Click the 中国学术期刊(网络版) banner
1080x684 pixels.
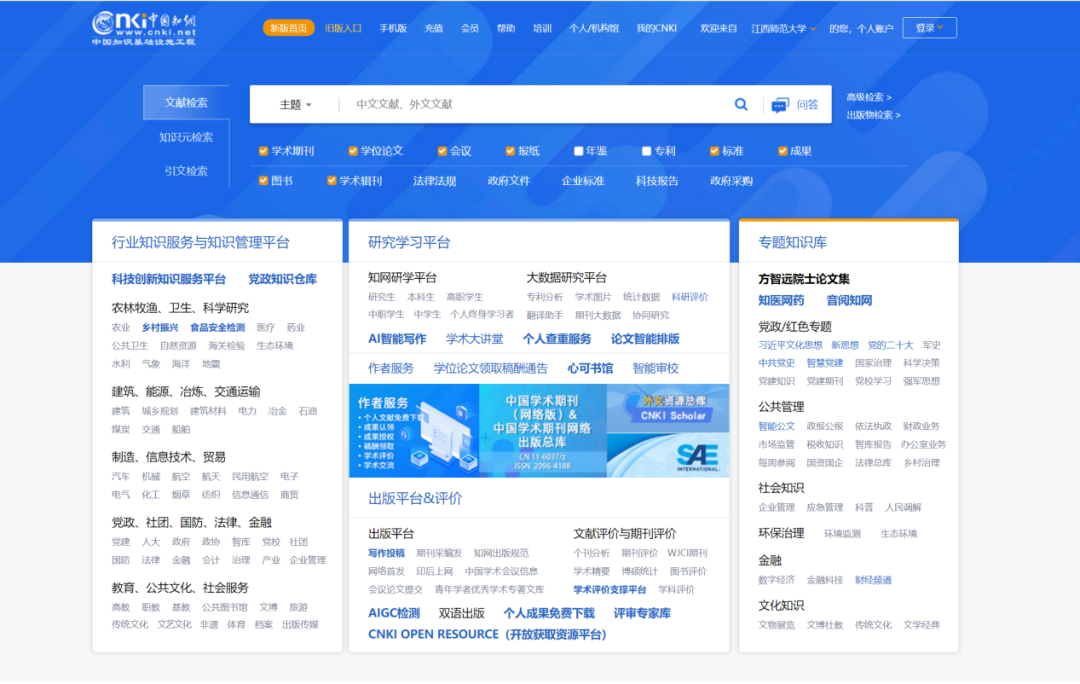(x=543, y=431)
